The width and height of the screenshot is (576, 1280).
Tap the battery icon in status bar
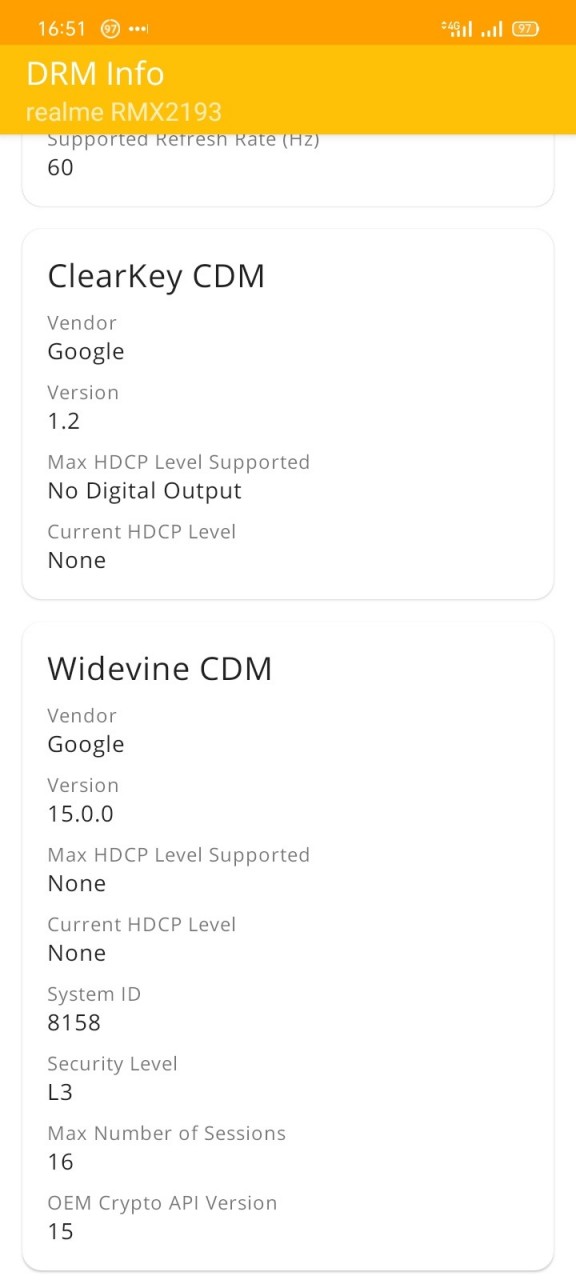pos(525,29)
